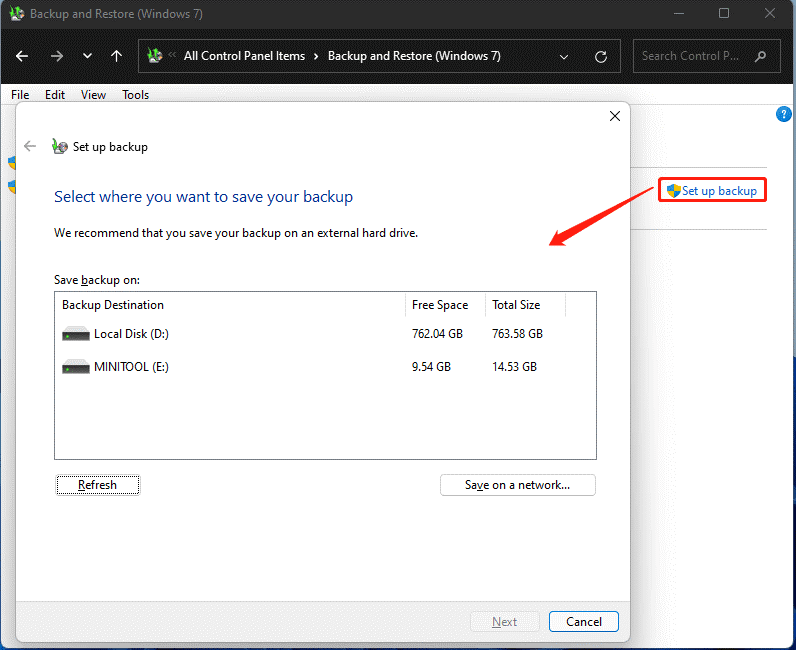Screen dimensions: 796x650
Task: Click the refresh icon beside the address bar
Action: 600,56
